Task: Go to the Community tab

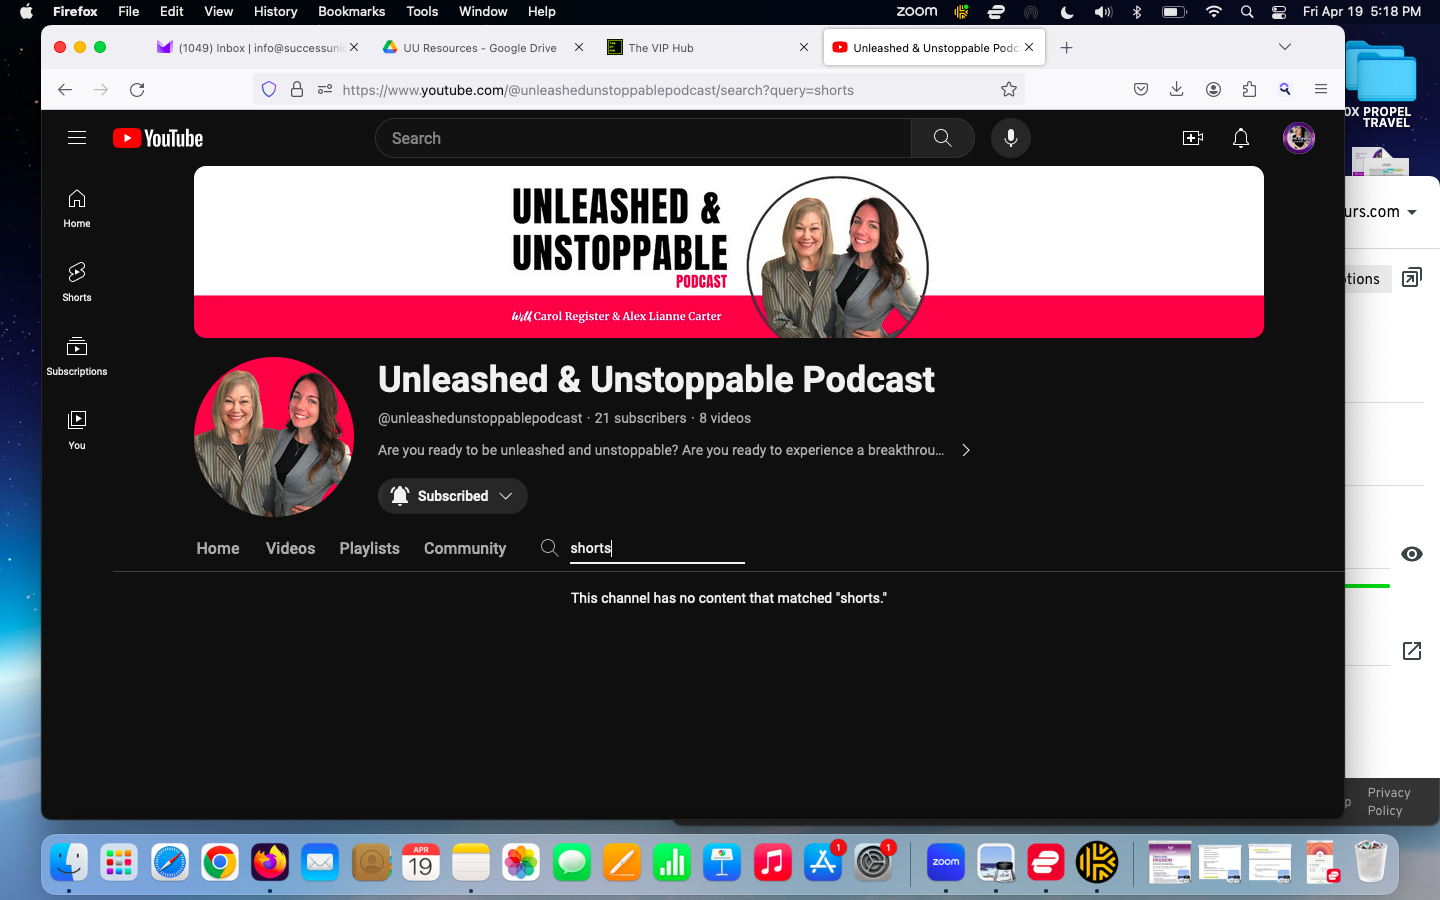Action: pyautogui.click(x=465, y=548)
